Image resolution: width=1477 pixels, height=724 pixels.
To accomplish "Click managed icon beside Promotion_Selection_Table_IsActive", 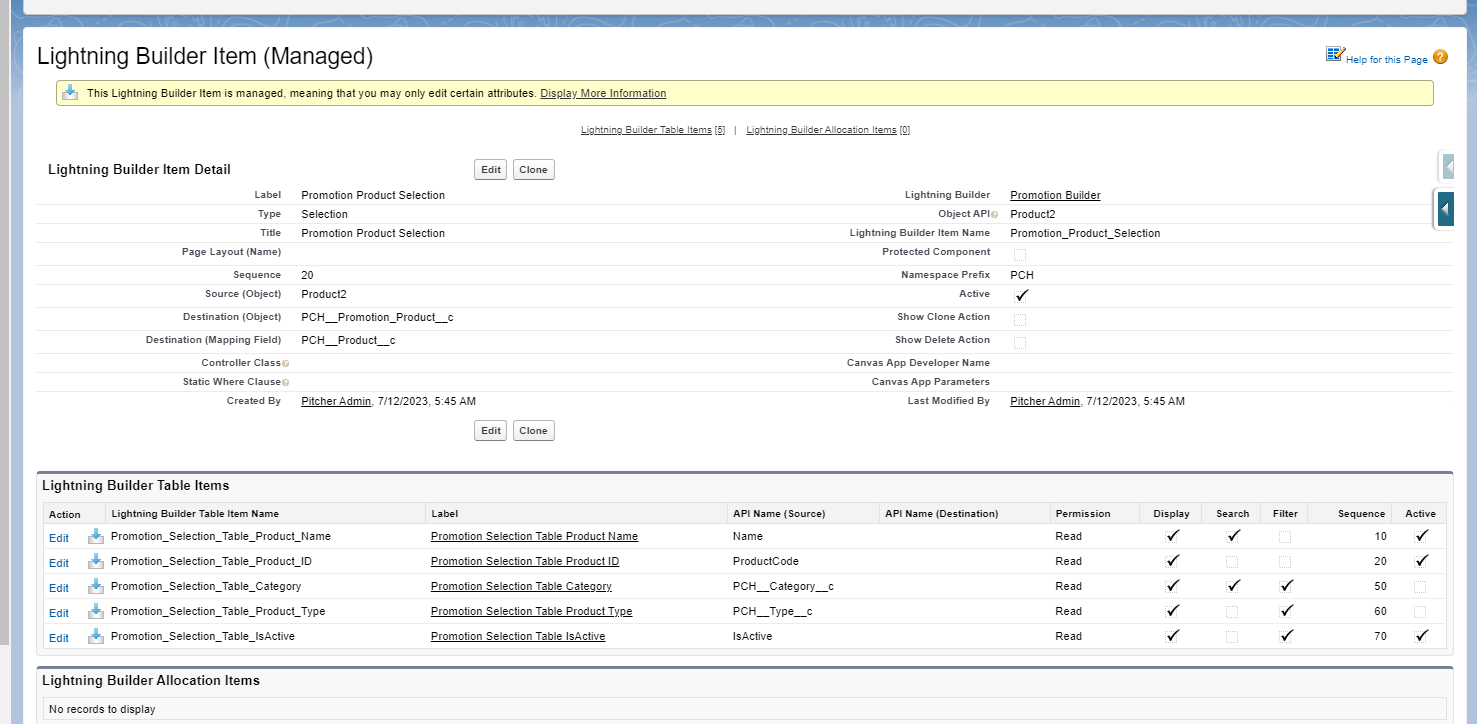I will point(96,636).
